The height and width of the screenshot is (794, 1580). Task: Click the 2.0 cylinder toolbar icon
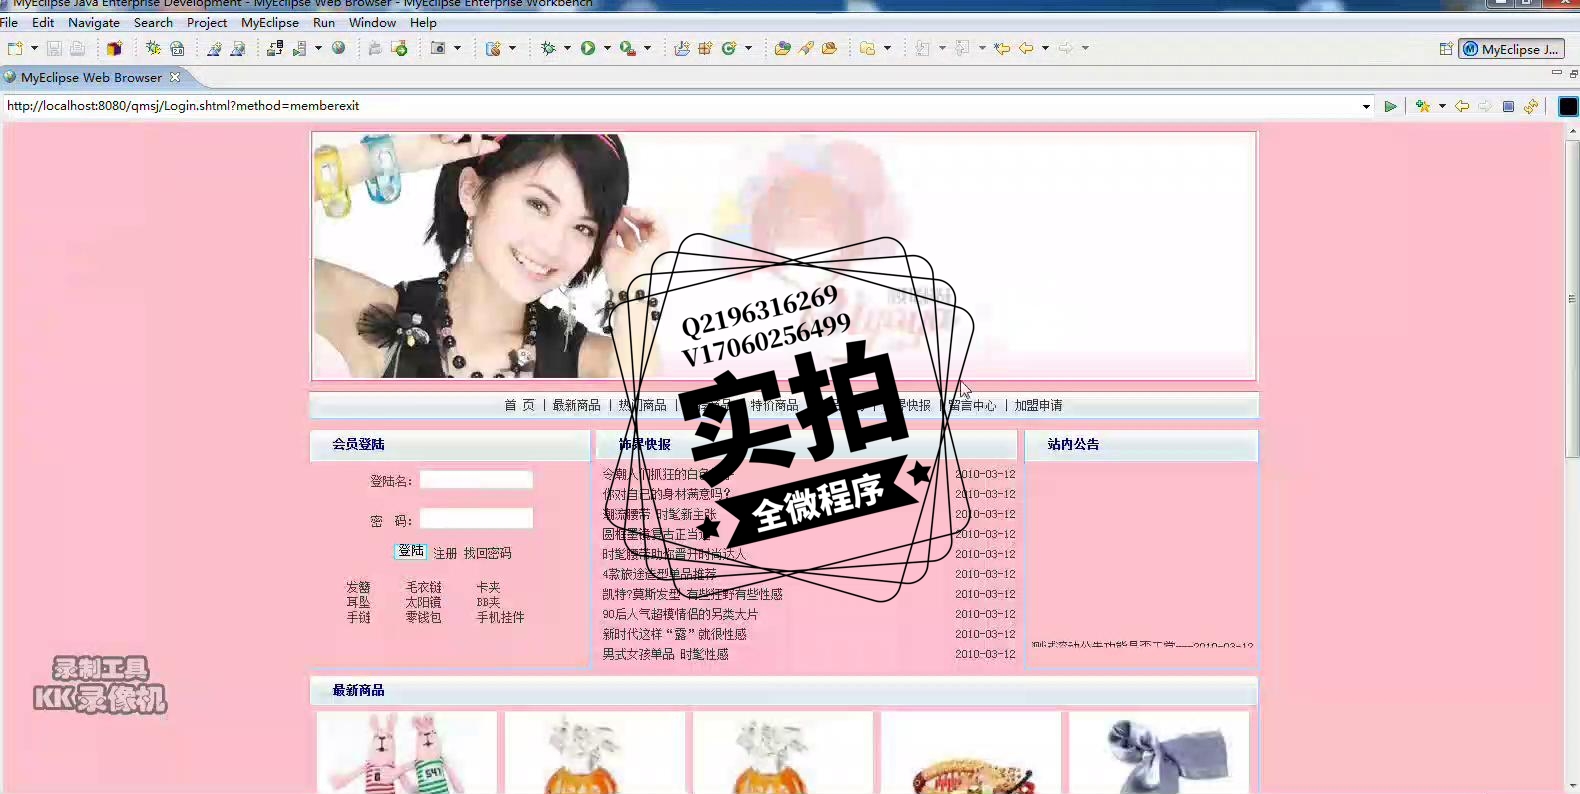(x=177, y=48)
